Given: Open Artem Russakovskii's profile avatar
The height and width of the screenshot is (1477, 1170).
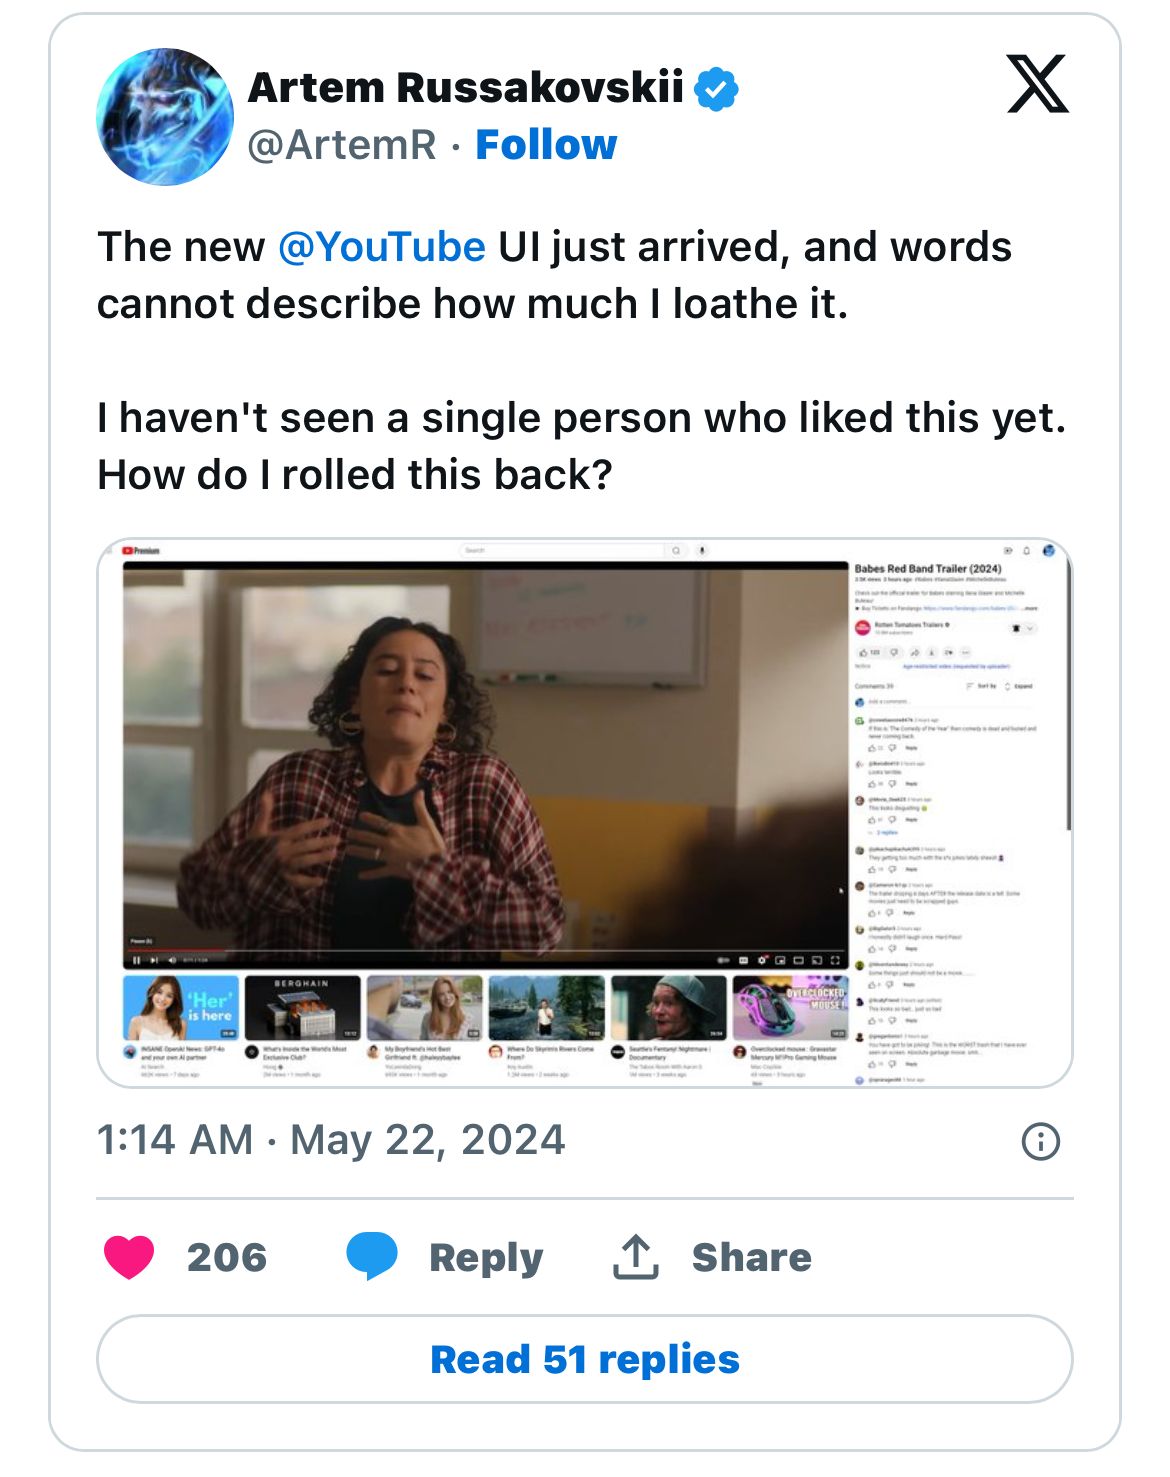Looking at the screenshot, I should click(165, 117).
